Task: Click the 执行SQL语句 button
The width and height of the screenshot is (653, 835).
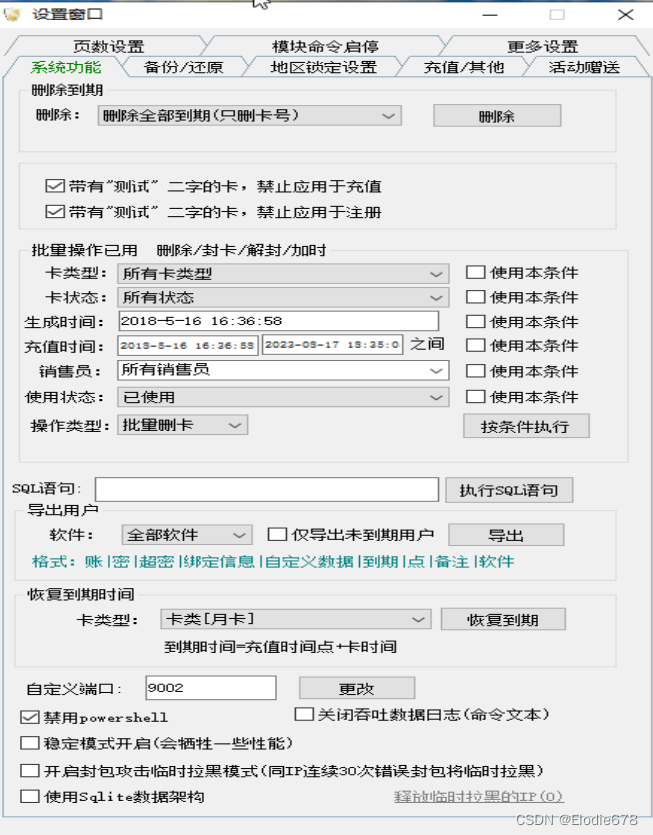Action: click(509, 490)
